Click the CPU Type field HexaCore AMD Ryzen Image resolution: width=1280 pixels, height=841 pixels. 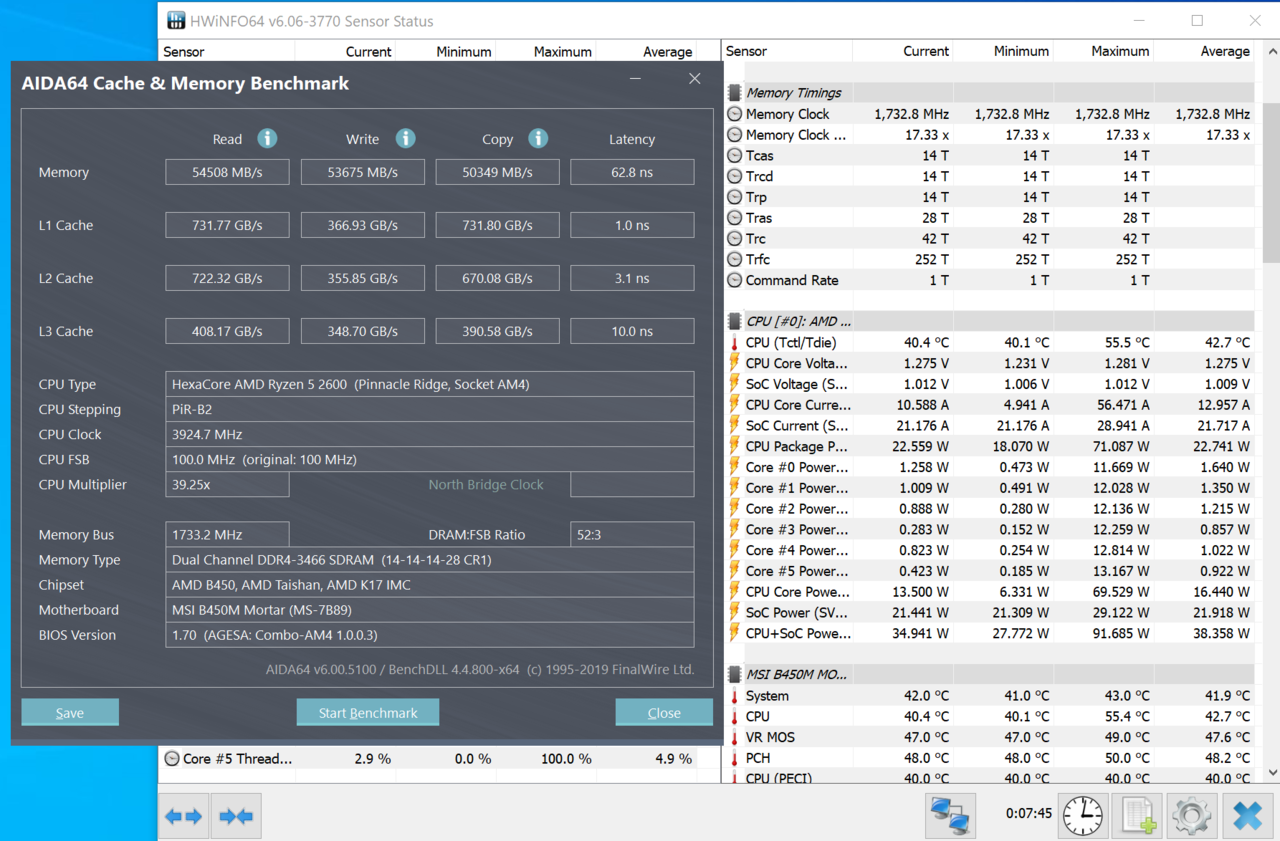tap(430, 384)
